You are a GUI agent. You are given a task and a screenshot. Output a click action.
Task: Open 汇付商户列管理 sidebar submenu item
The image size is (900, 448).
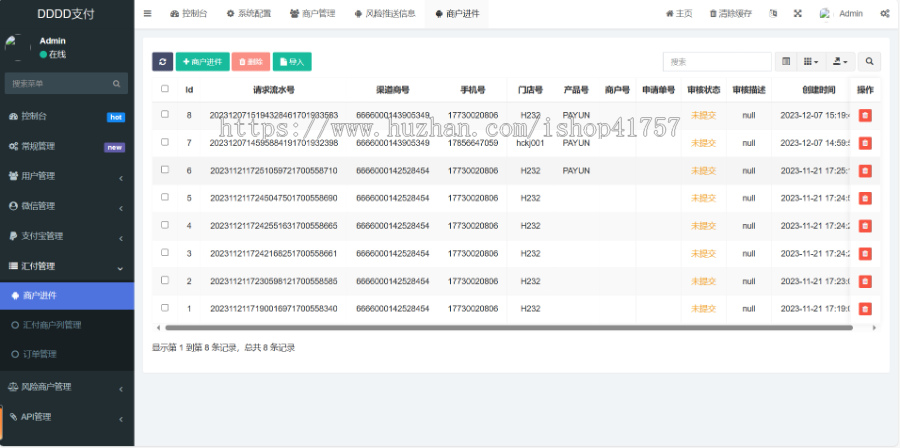67,325
